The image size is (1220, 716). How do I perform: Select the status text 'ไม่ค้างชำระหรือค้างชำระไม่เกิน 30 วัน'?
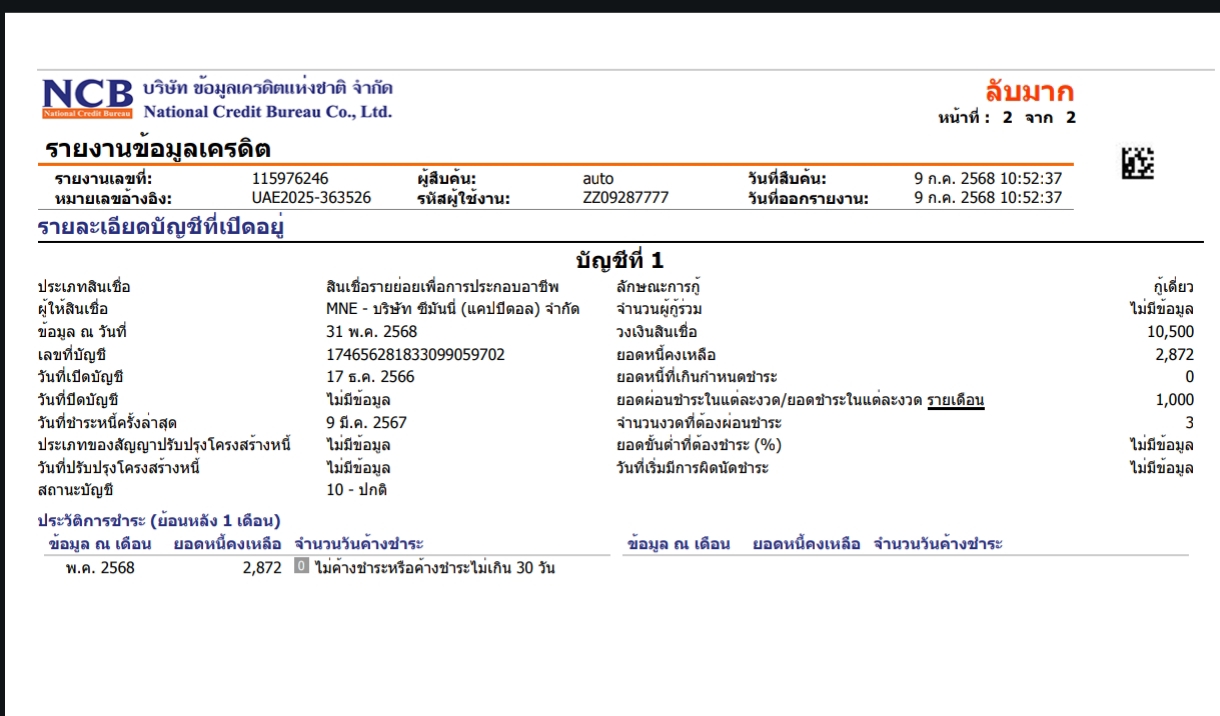click(434, 568)
